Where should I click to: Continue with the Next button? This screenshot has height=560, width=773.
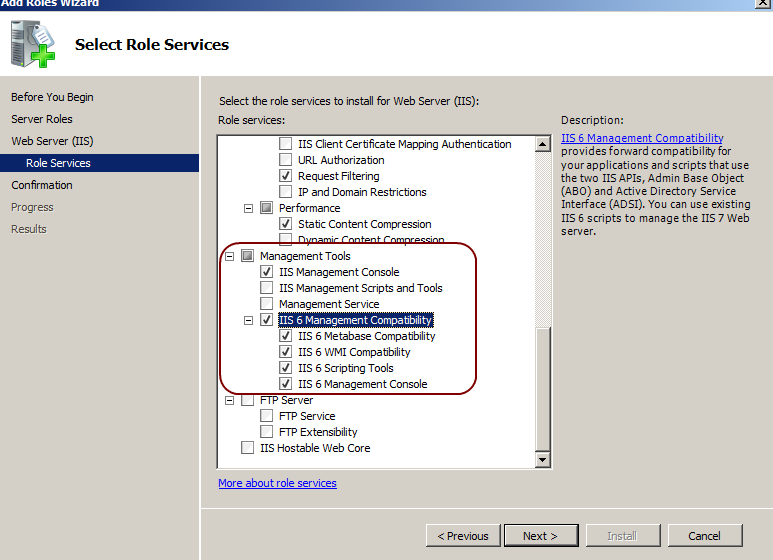541,535
